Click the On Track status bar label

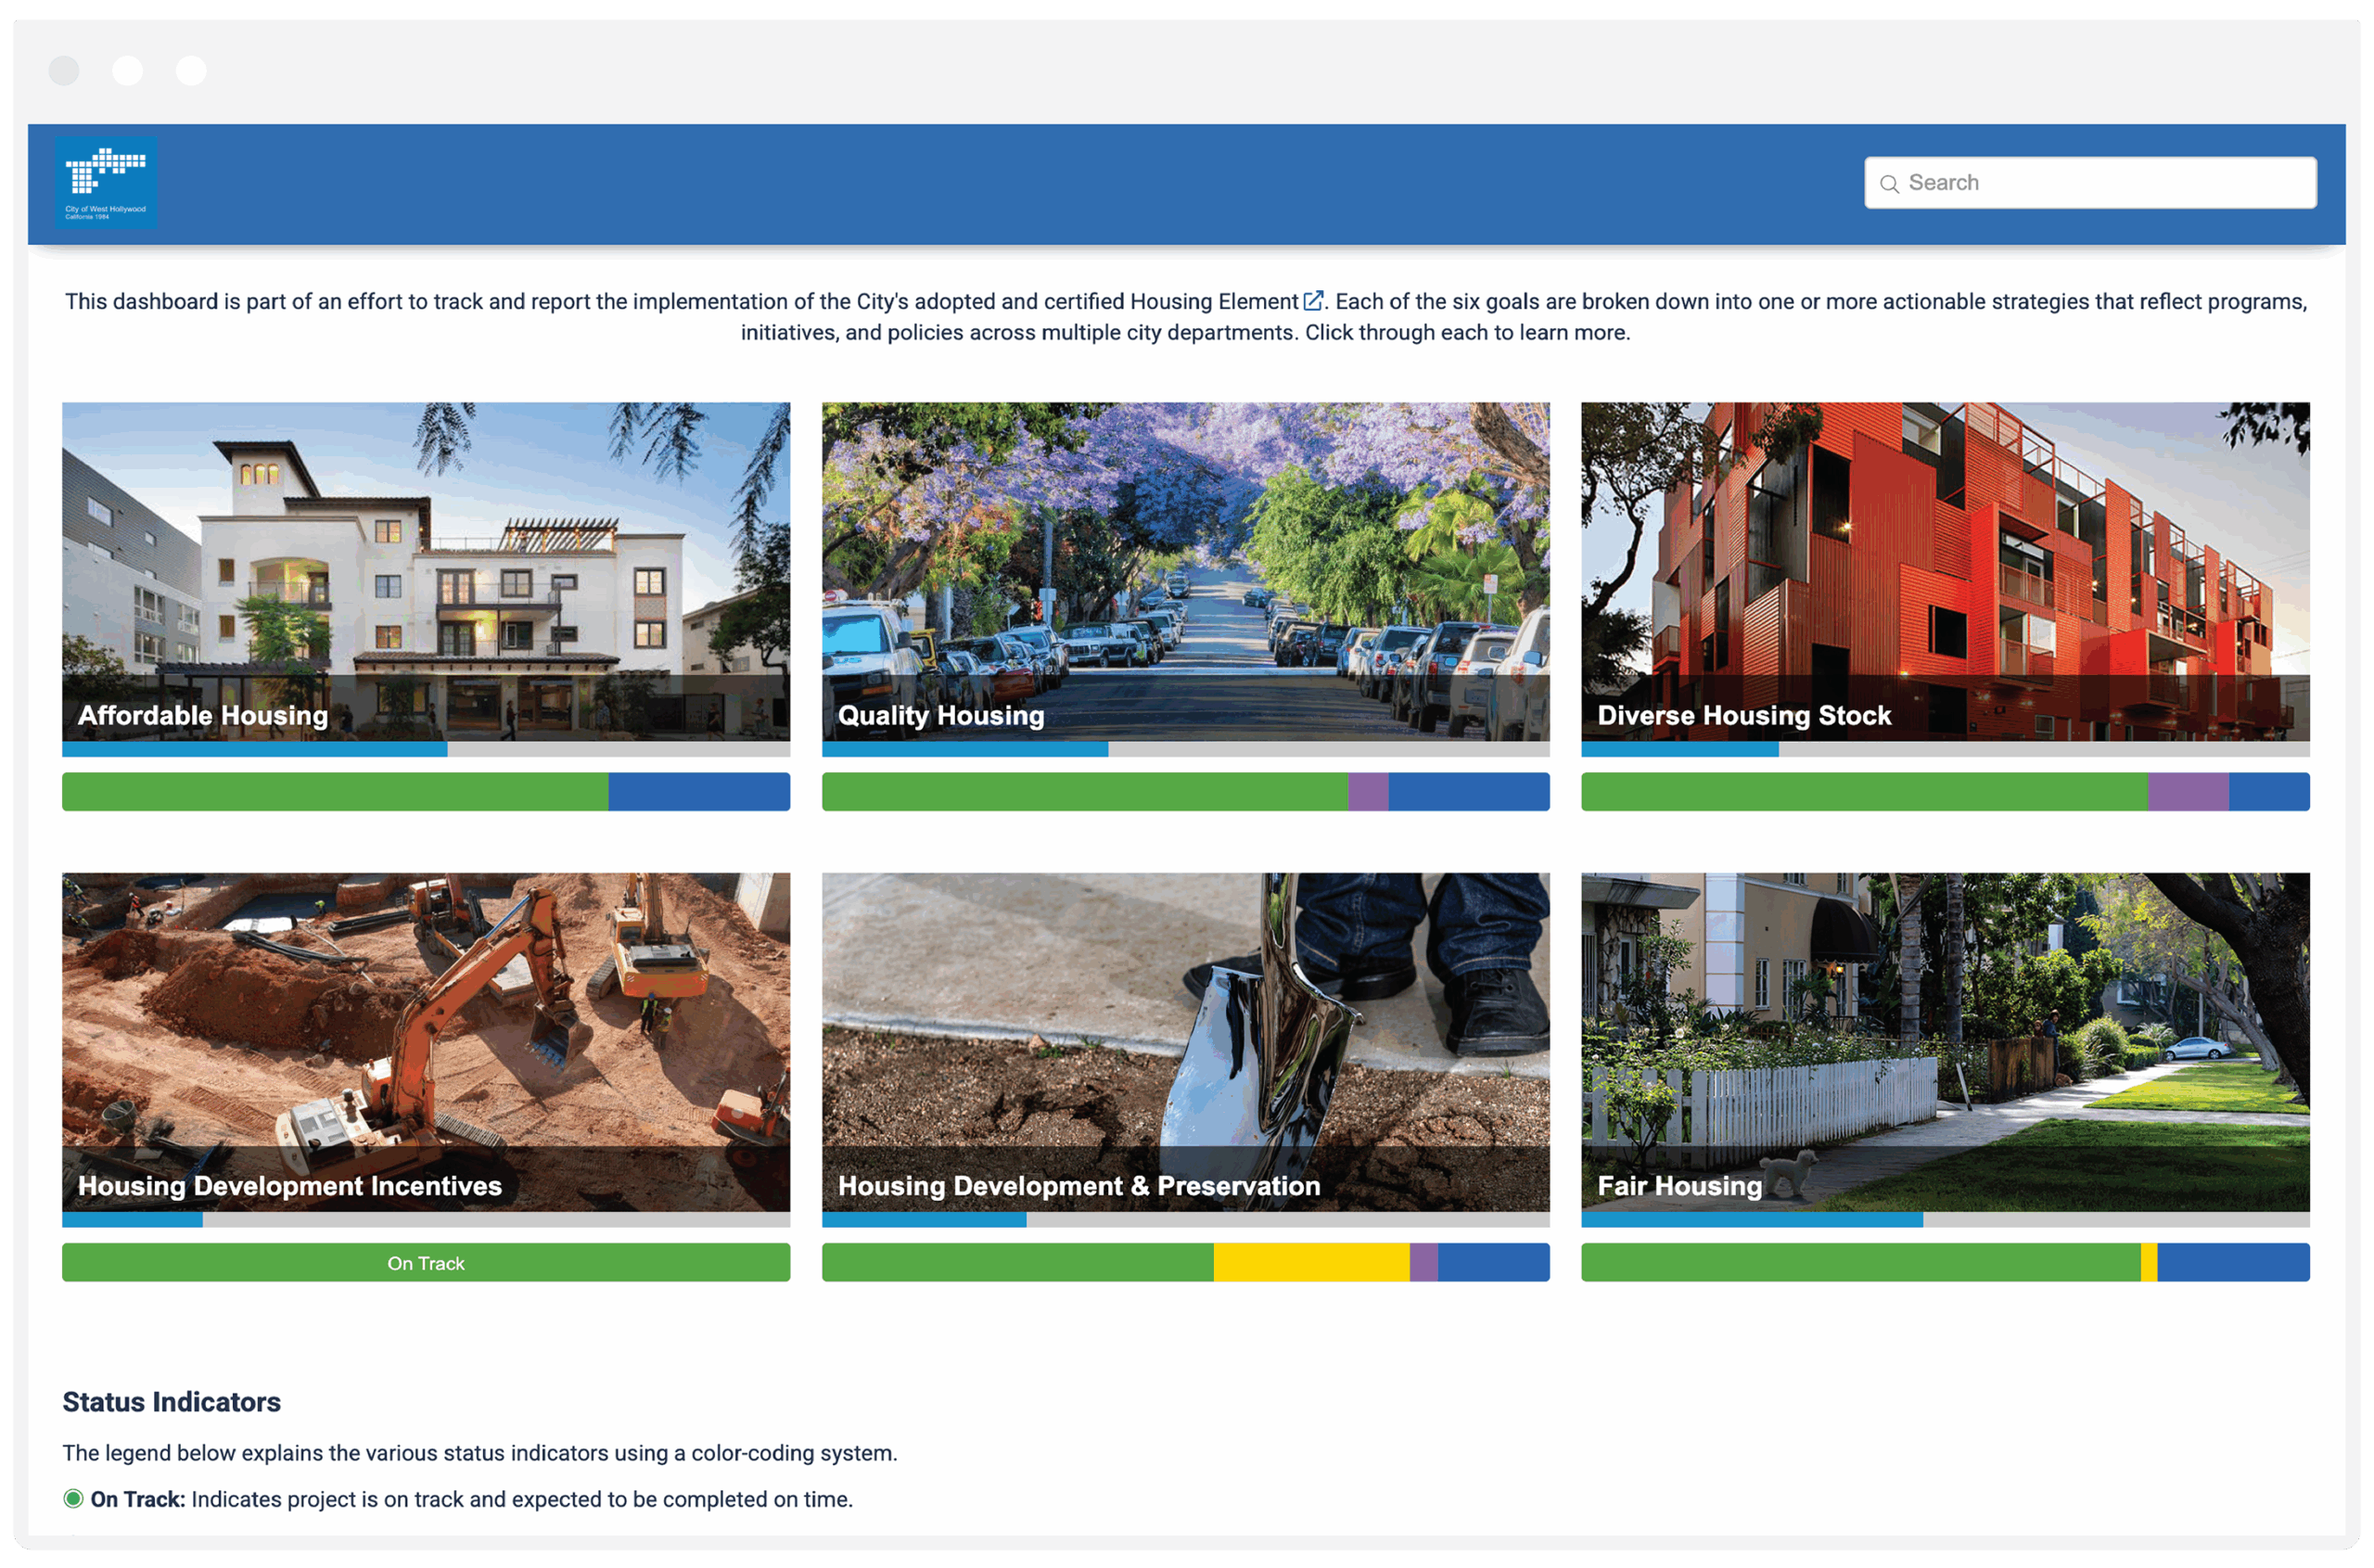(426, 1263)
